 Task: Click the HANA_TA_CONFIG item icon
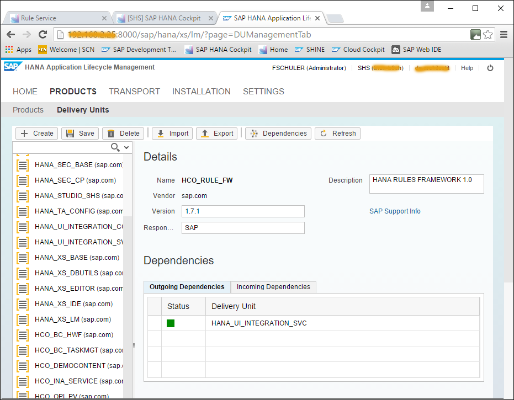click(23, 211)
